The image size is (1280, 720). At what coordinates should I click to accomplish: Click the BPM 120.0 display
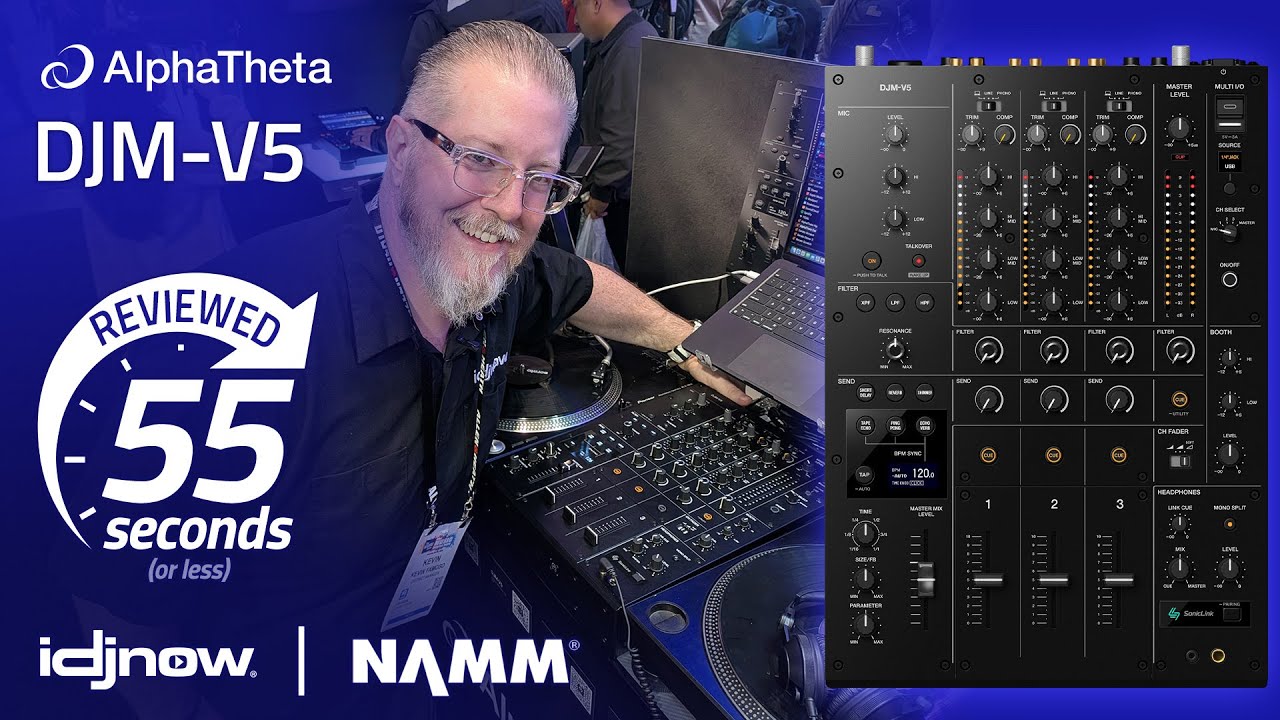915,473
